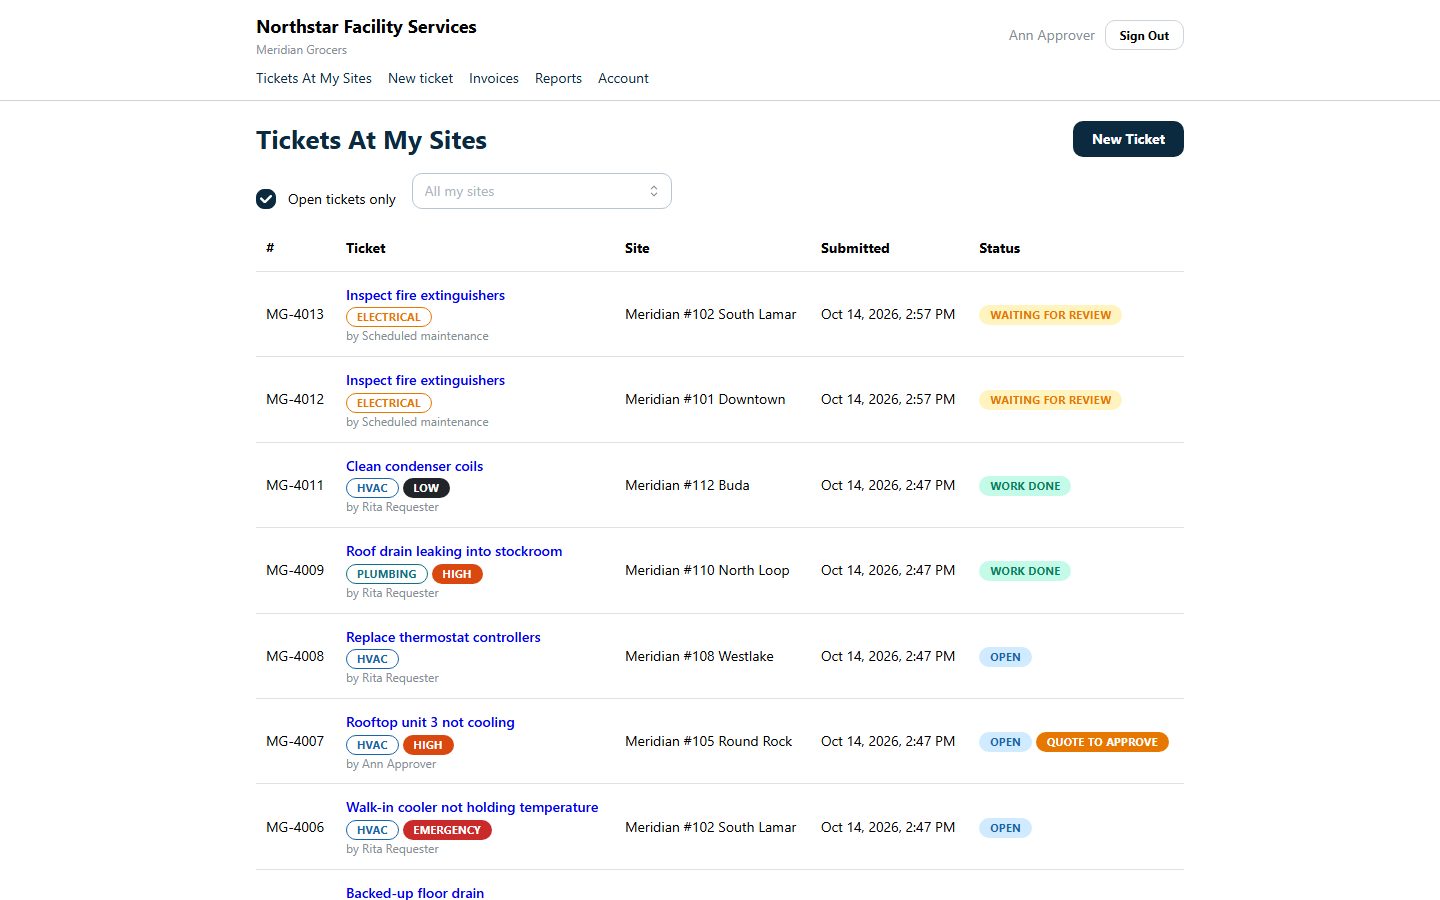1440x900 pixels.
Task: Click ELECTRICAL tag on ticket MG-4012
Action: [389, 403]
